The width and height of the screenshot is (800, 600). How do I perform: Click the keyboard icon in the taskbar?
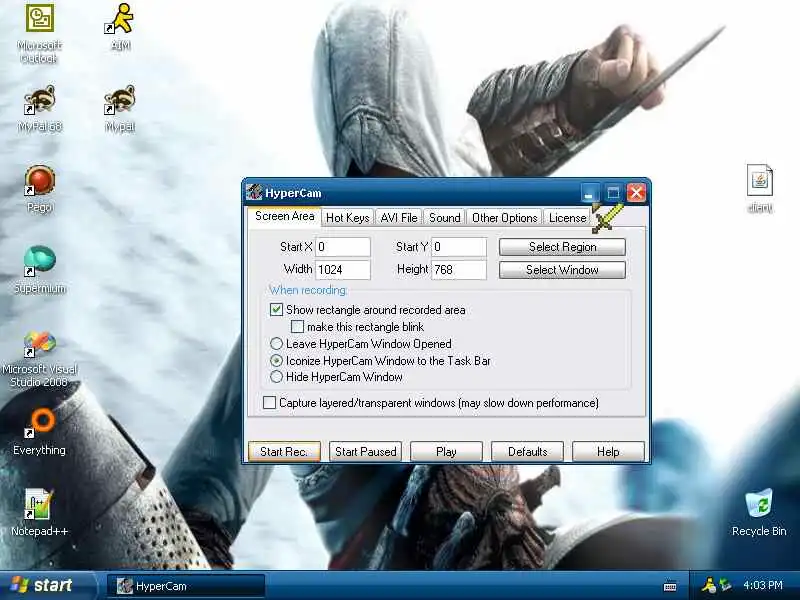click(670, 587)
